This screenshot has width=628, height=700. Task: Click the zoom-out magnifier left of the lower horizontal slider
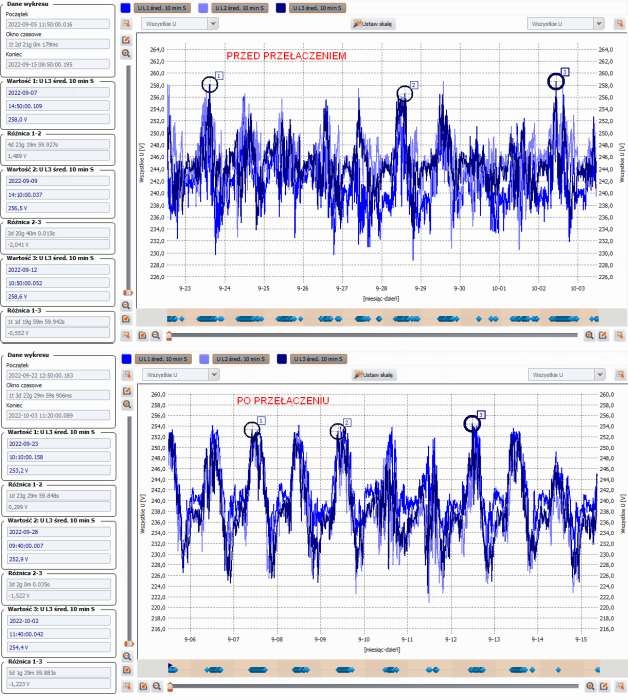coord(157,686)
